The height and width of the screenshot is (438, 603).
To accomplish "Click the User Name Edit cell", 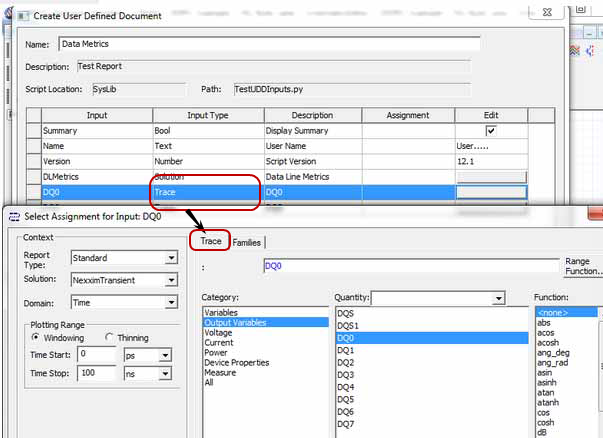I will [491, 146].
